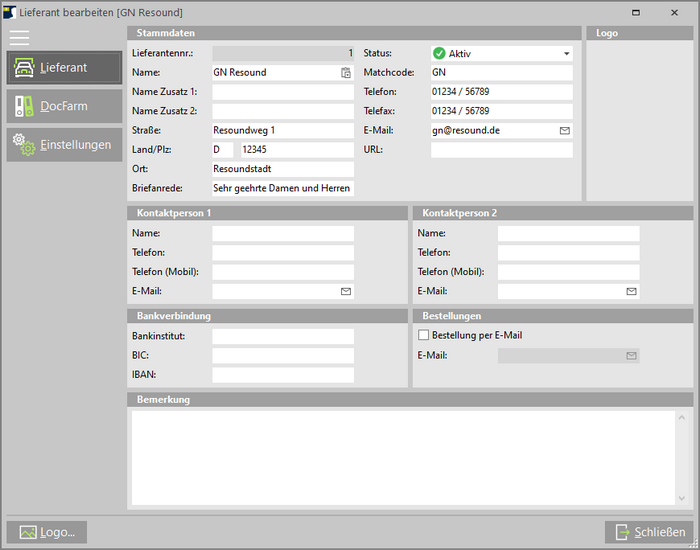Click envelope icon in Bestellungen E-Mail field
The image size is (700, 550).
tap(631, 355)
